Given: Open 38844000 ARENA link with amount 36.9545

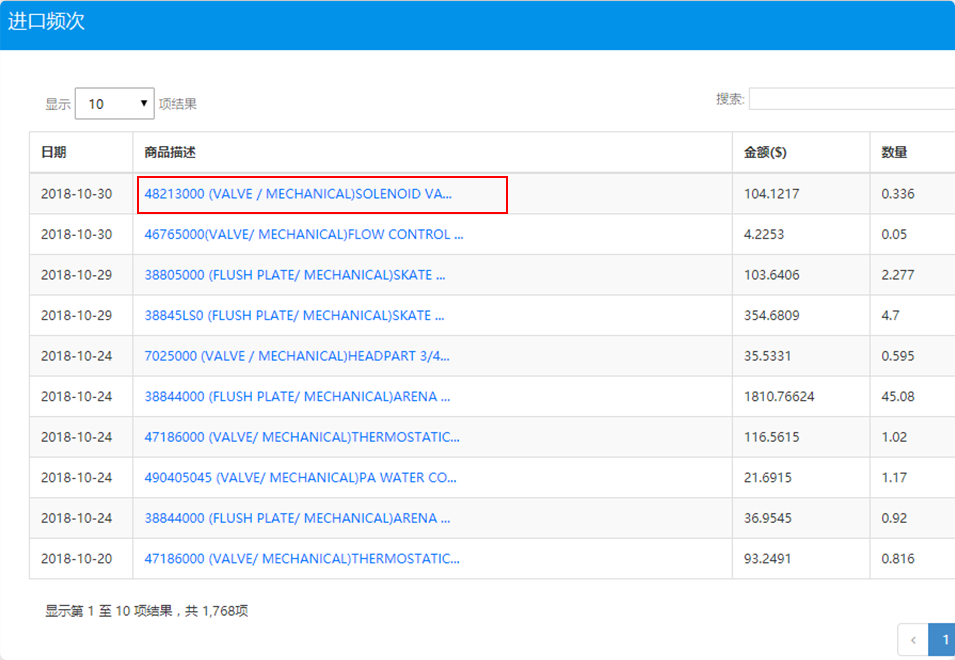Looking at the screenshot, I should point(297,518).
